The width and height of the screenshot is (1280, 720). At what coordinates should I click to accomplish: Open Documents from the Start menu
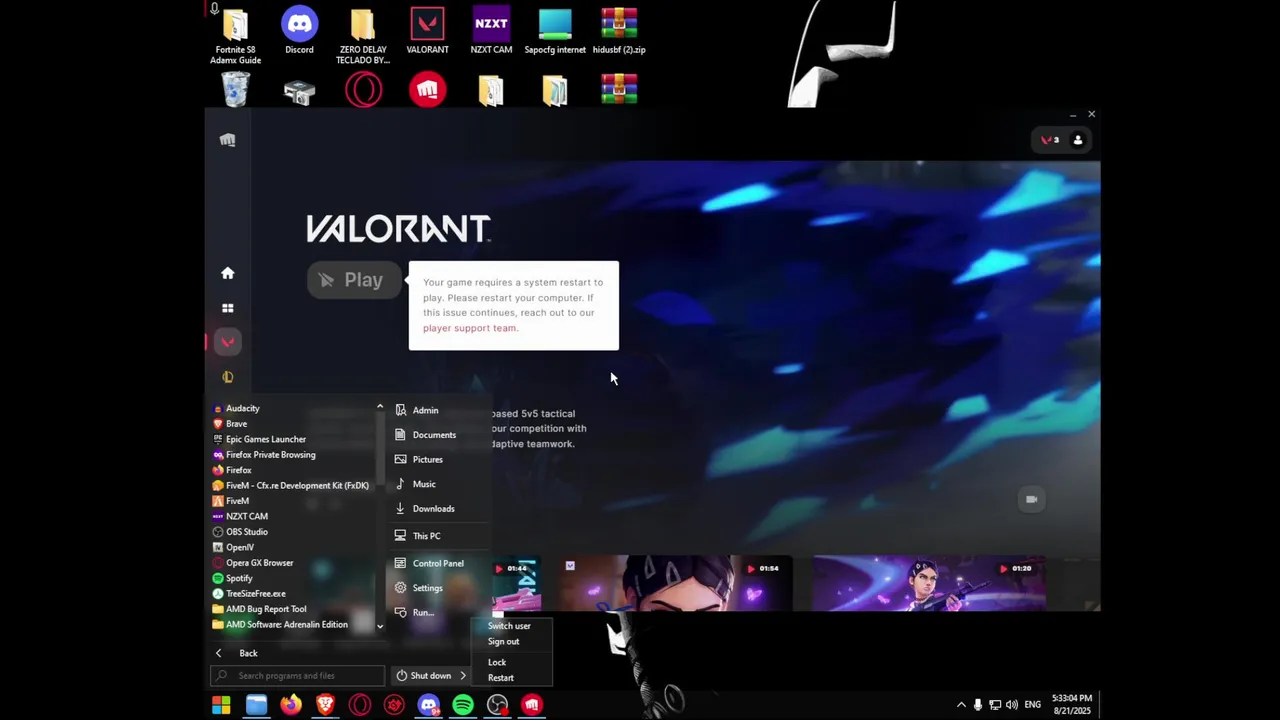tap(434, 435)
